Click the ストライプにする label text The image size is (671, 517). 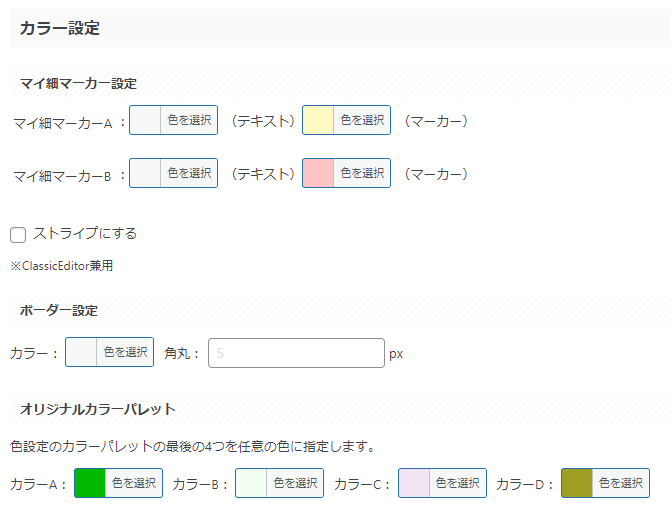pyautogui.click(x=85, y=234)
